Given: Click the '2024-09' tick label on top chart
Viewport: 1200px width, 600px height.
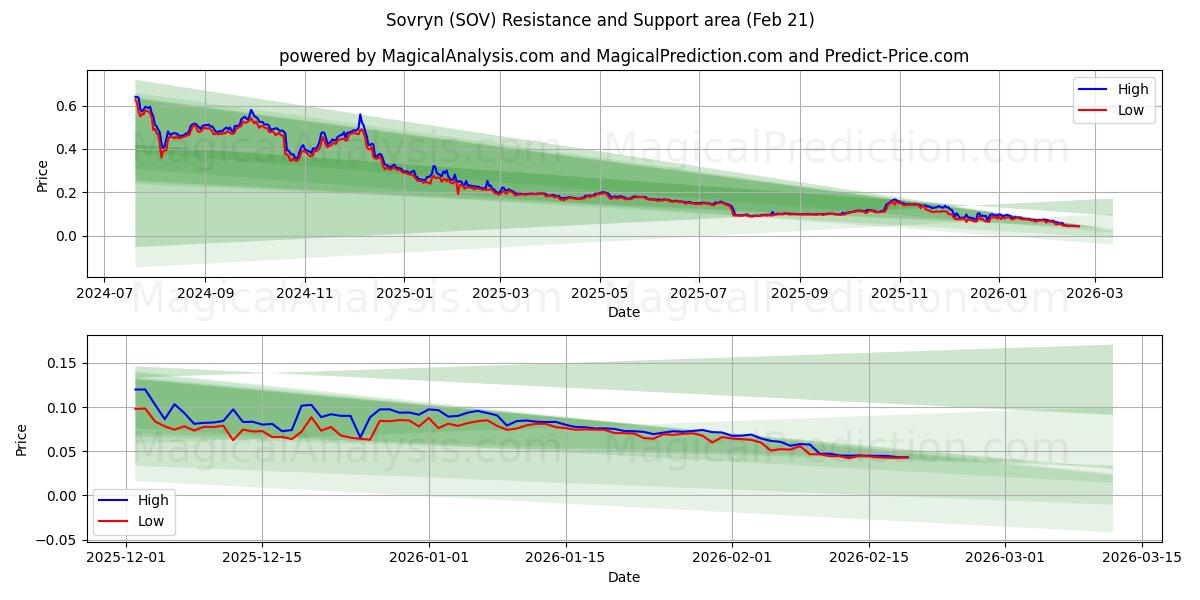Looking at the screenshot, I should click(205, 295).
